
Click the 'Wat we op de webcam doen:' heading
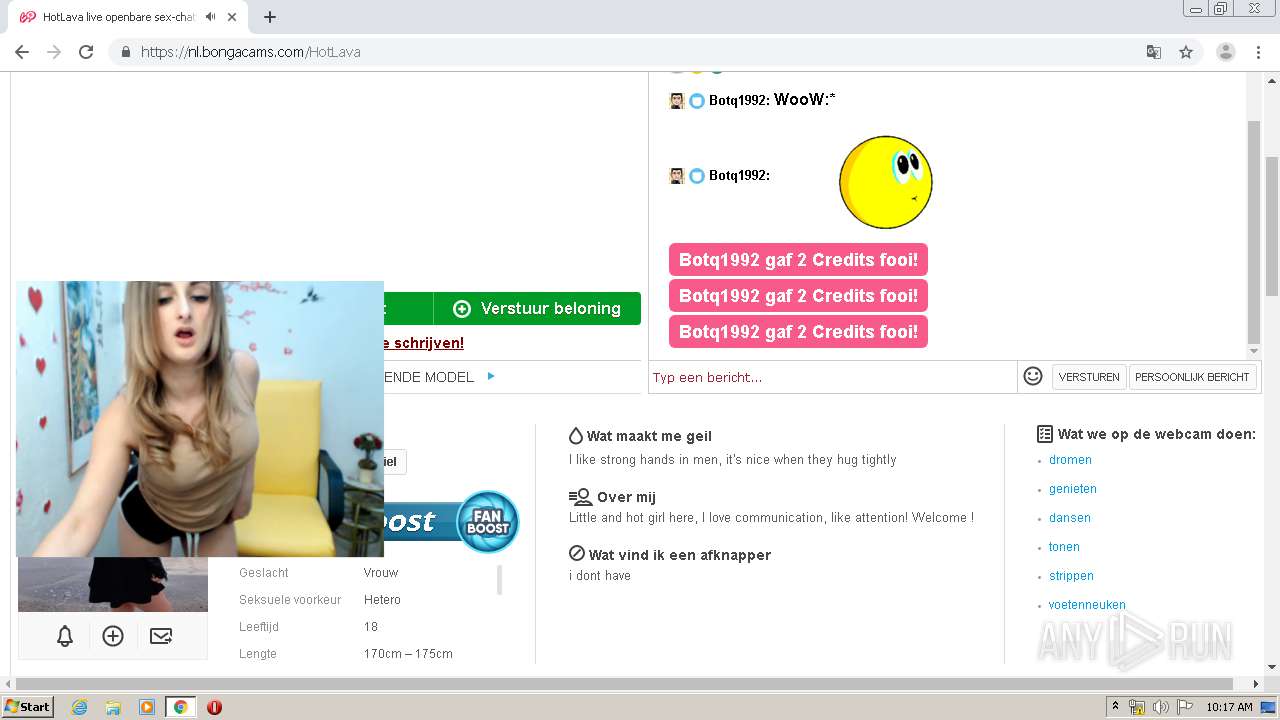[1157, 434]
